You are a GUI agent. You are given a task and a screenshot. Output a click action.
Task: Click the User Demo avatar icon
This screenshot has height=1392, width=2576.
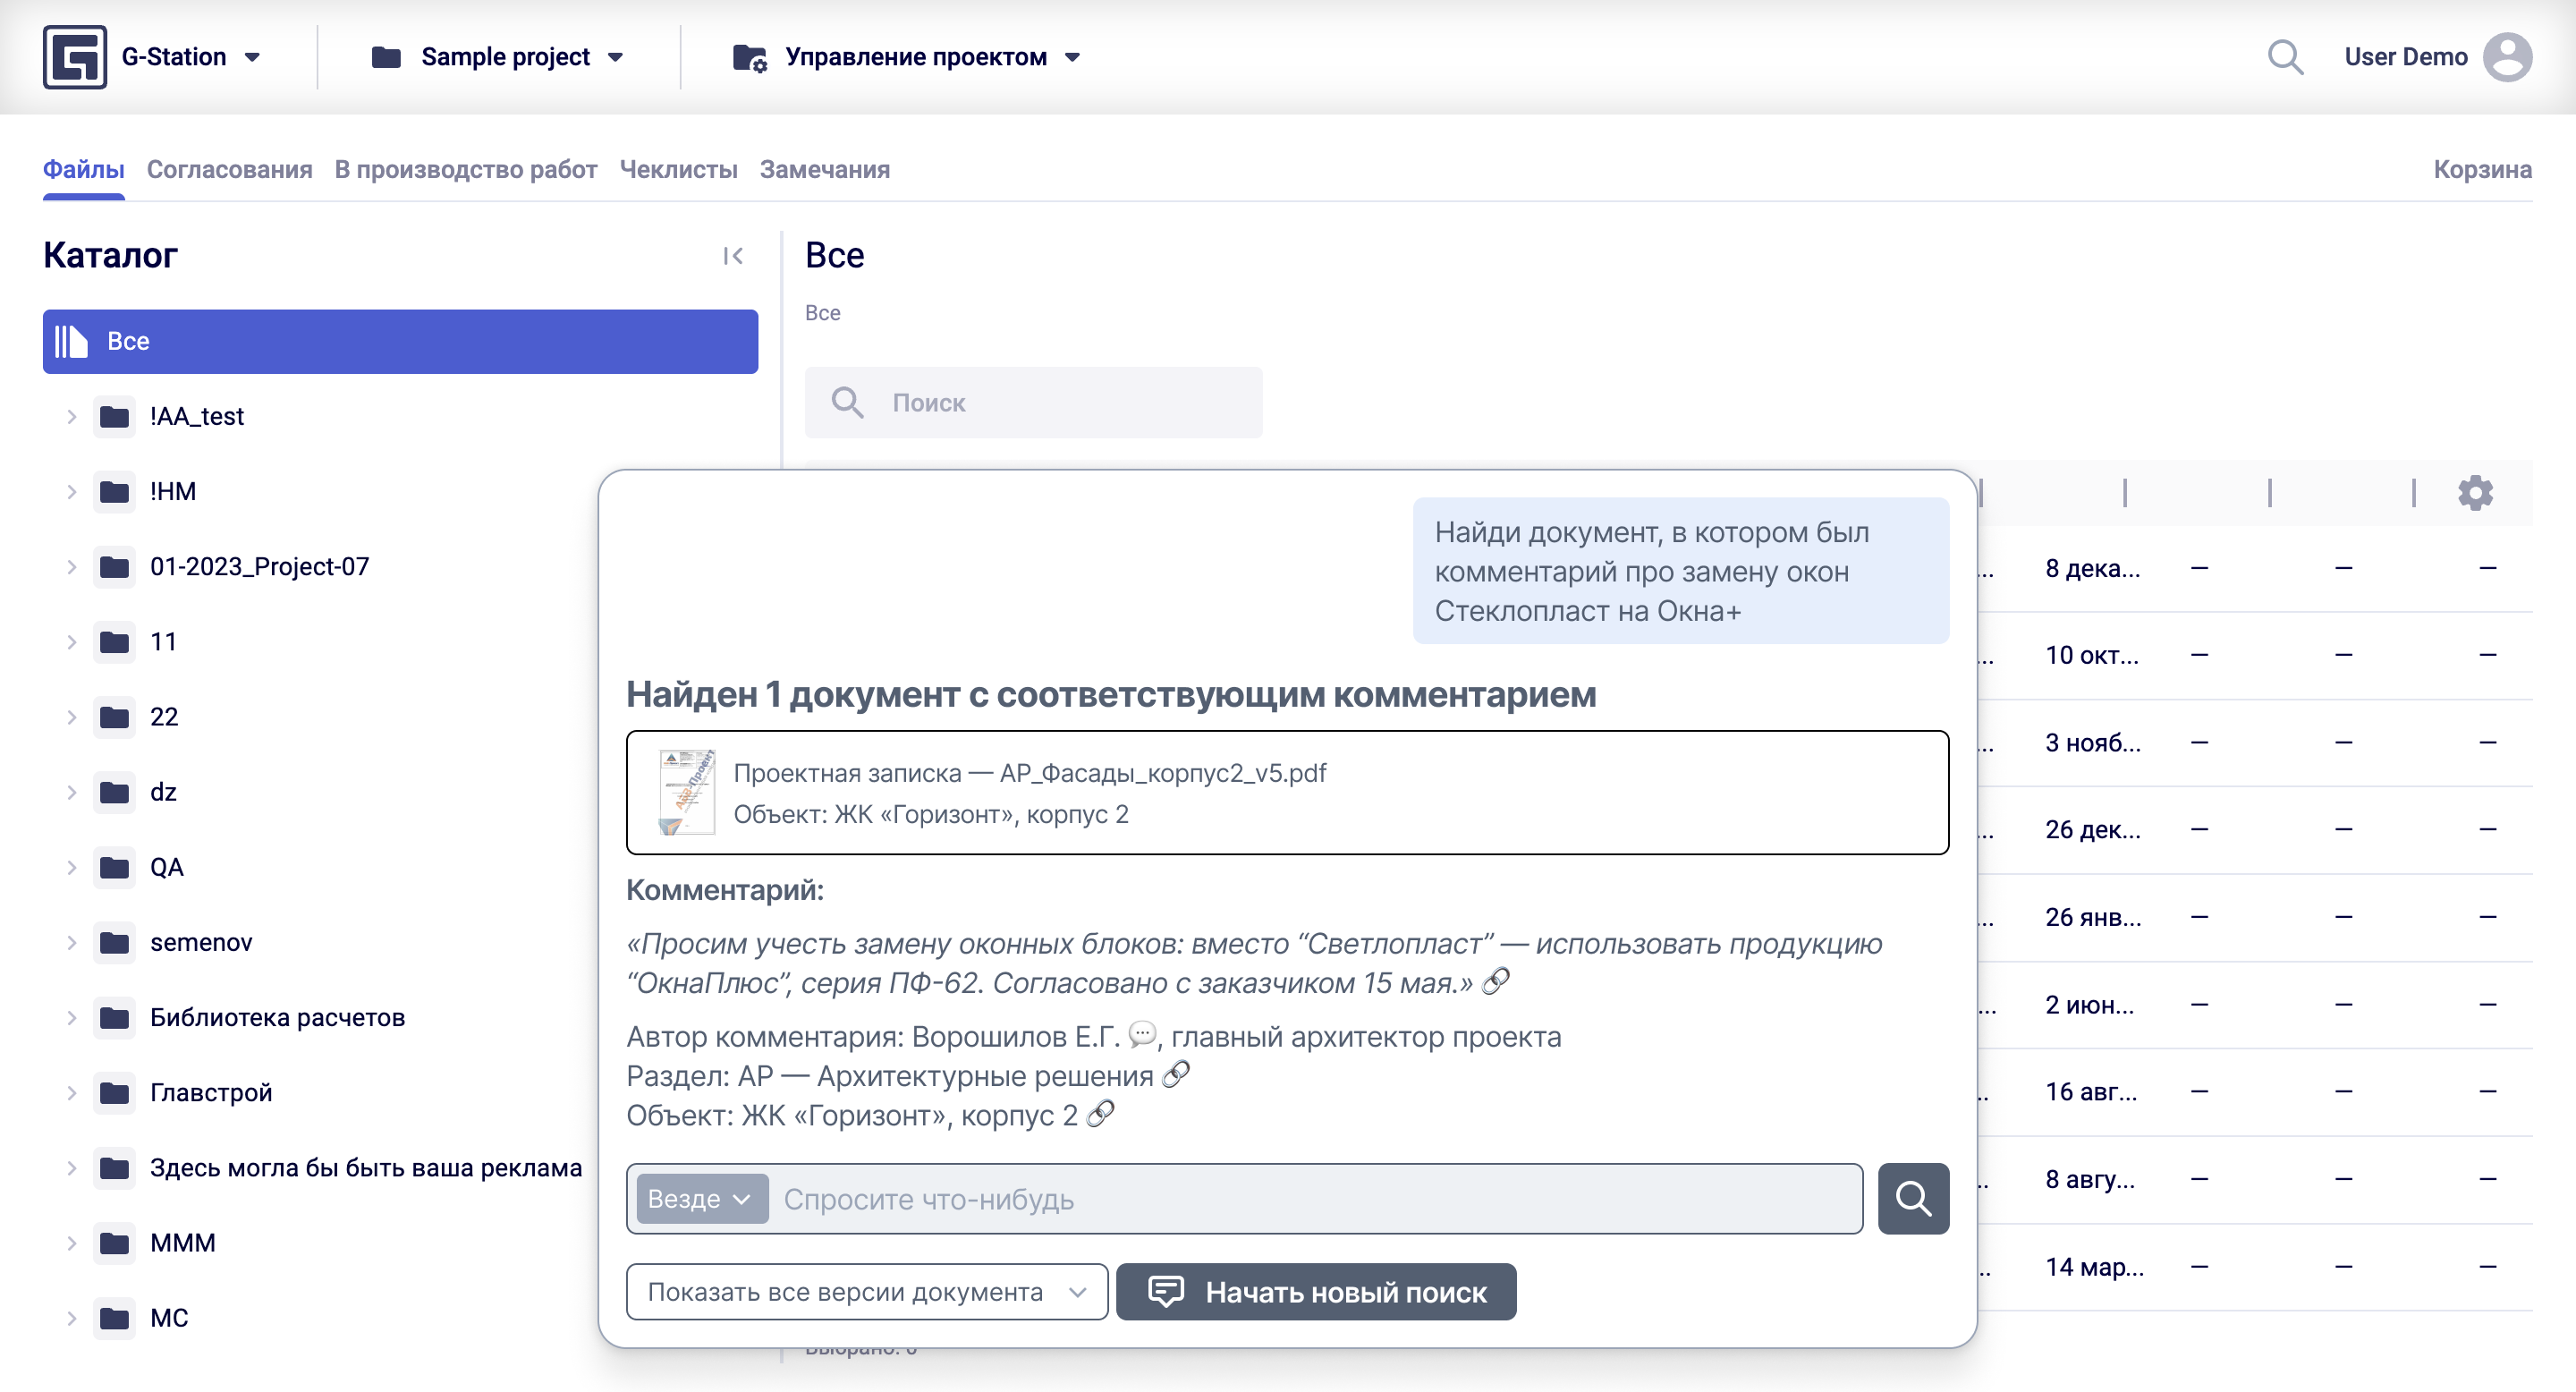(2507, 57)
